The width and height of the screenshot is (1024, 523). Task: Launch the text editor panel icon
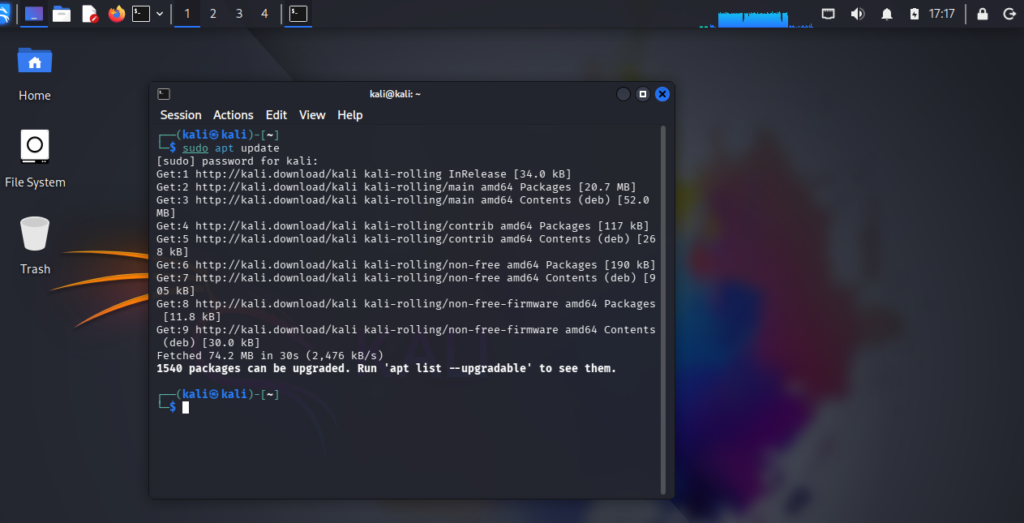pos(89,14)
